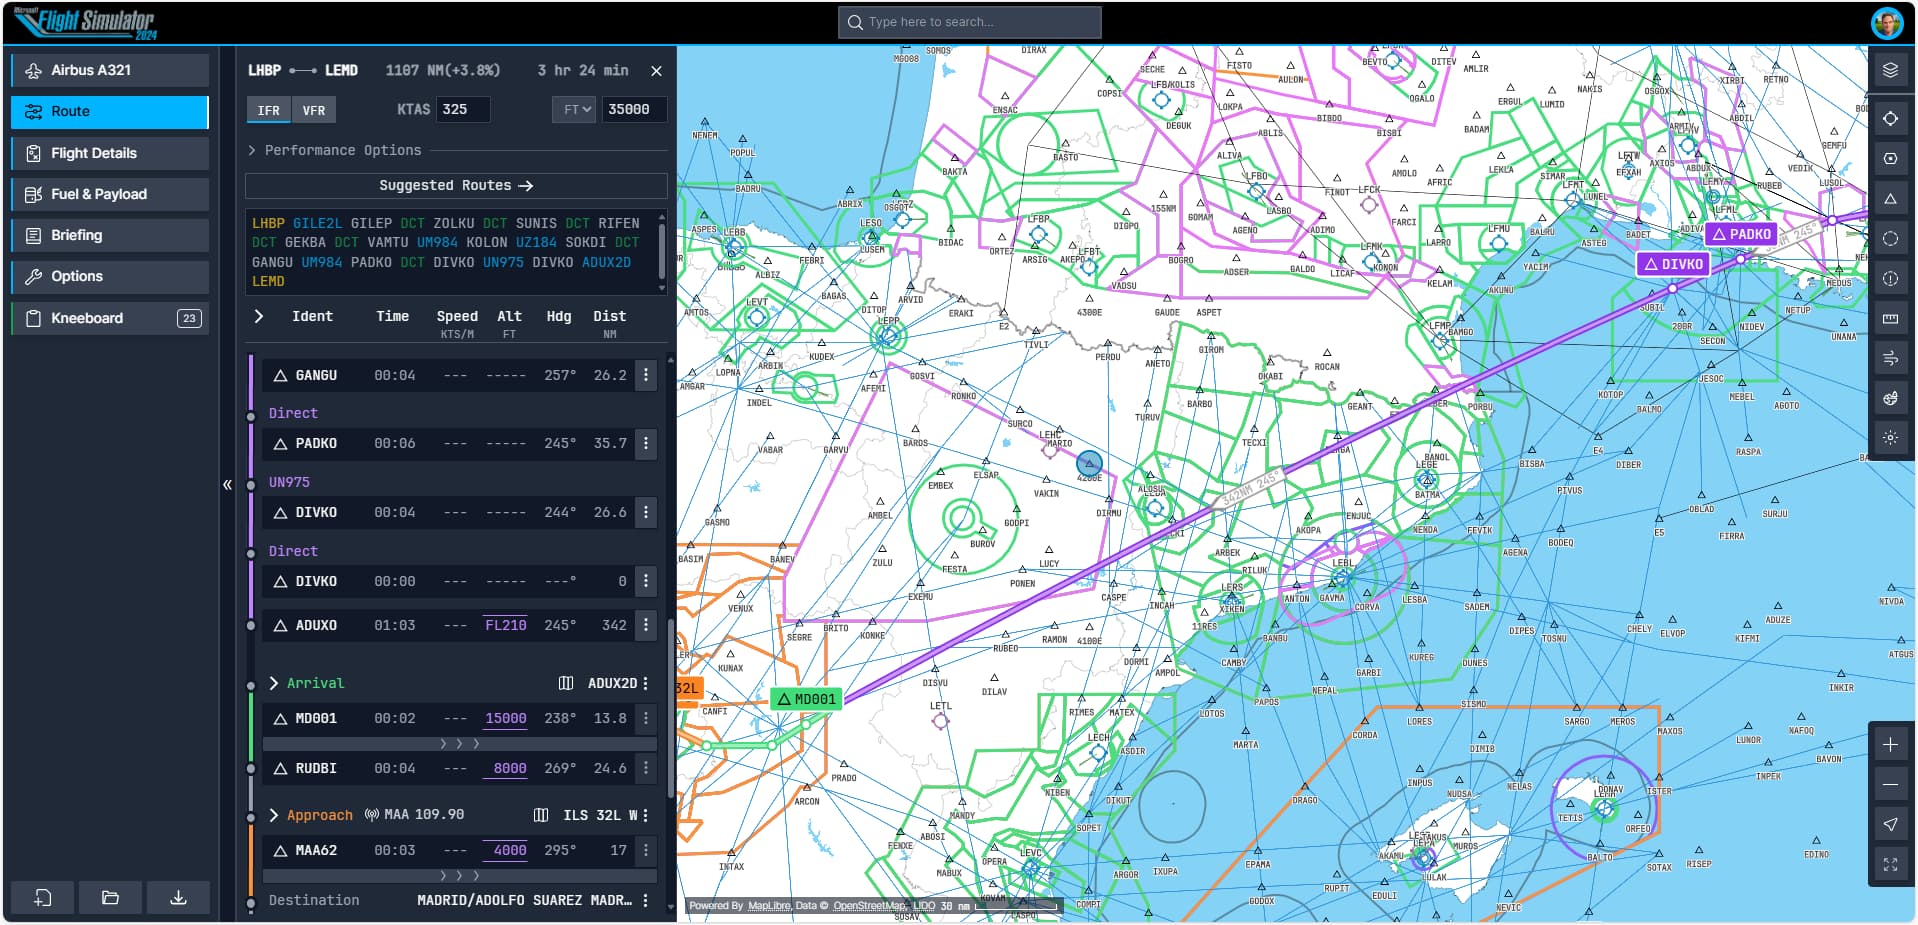Click the Suggested Routes button
1918x925 pixels.
coord(456,186)
